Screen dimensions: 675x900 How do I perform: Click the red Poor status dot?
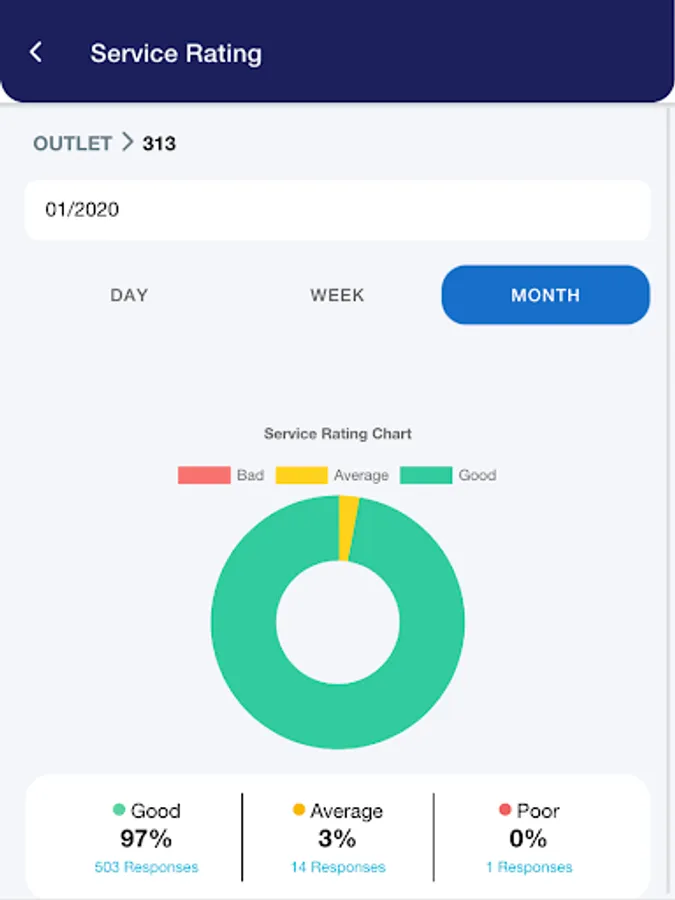[x=505, y=810]
